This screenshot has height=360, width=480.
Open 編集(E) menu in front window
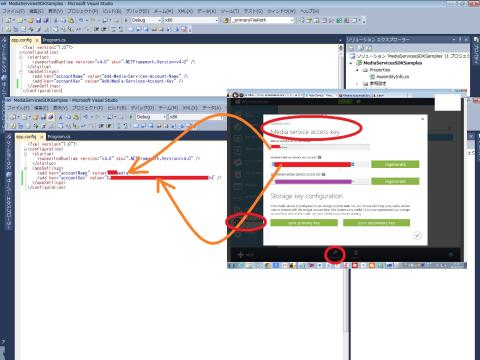(41, 108)
